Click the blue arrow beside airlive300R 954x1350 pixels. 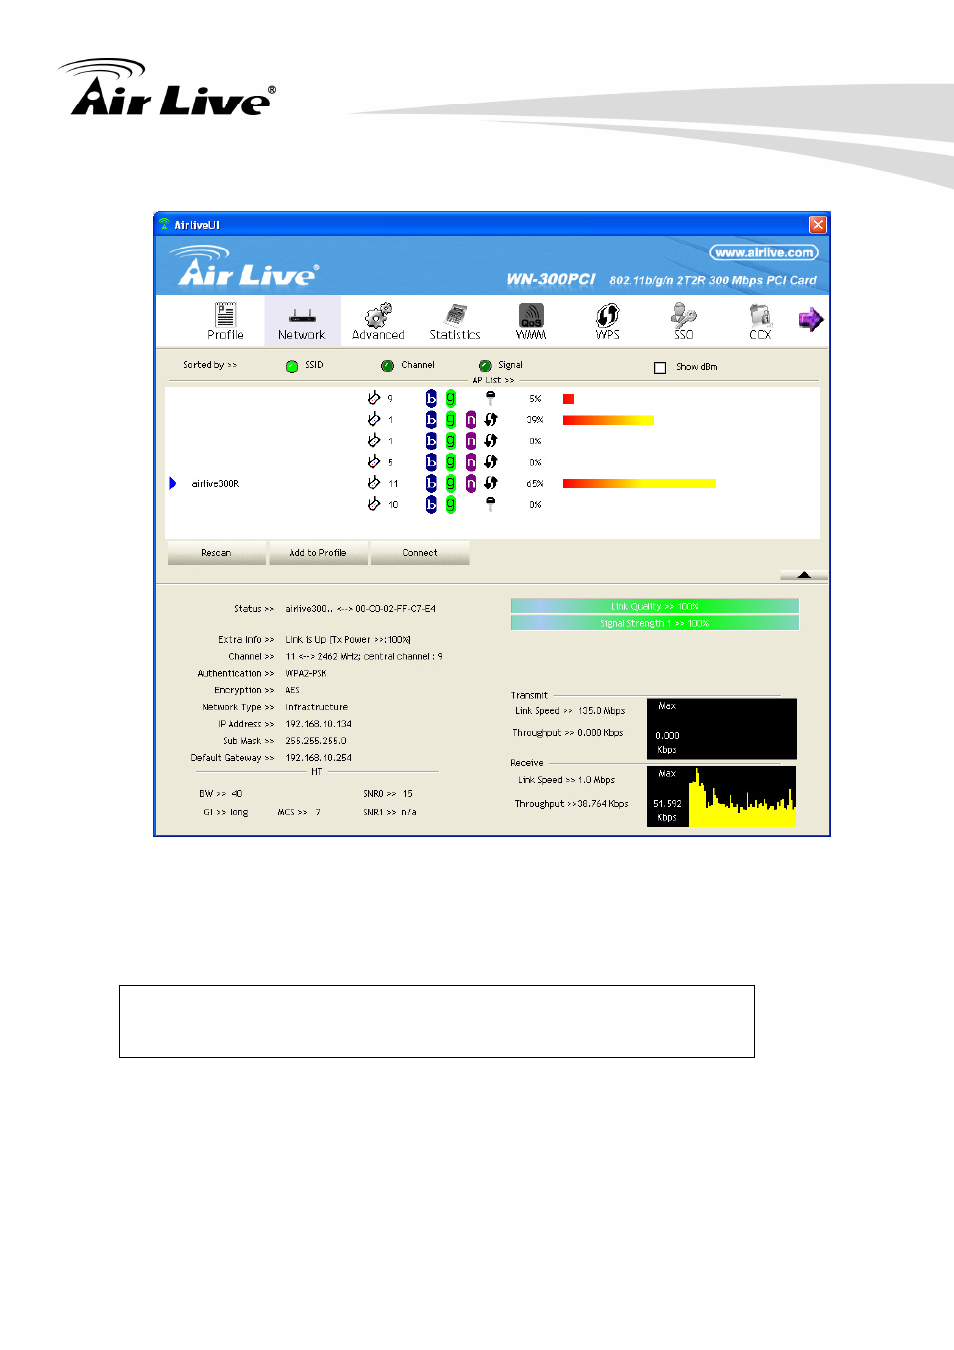(x=173, y=484)
